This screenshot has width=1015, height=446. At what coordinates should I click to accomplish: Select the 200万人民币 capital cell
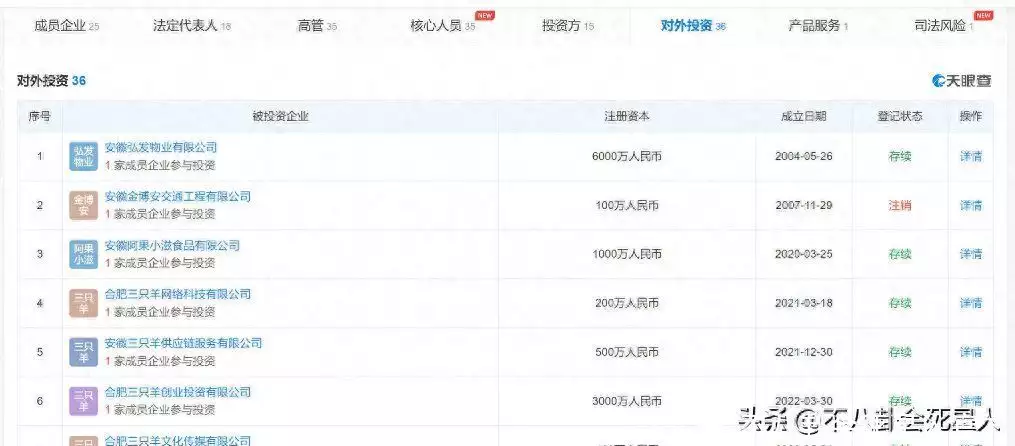tap(627, 303)
